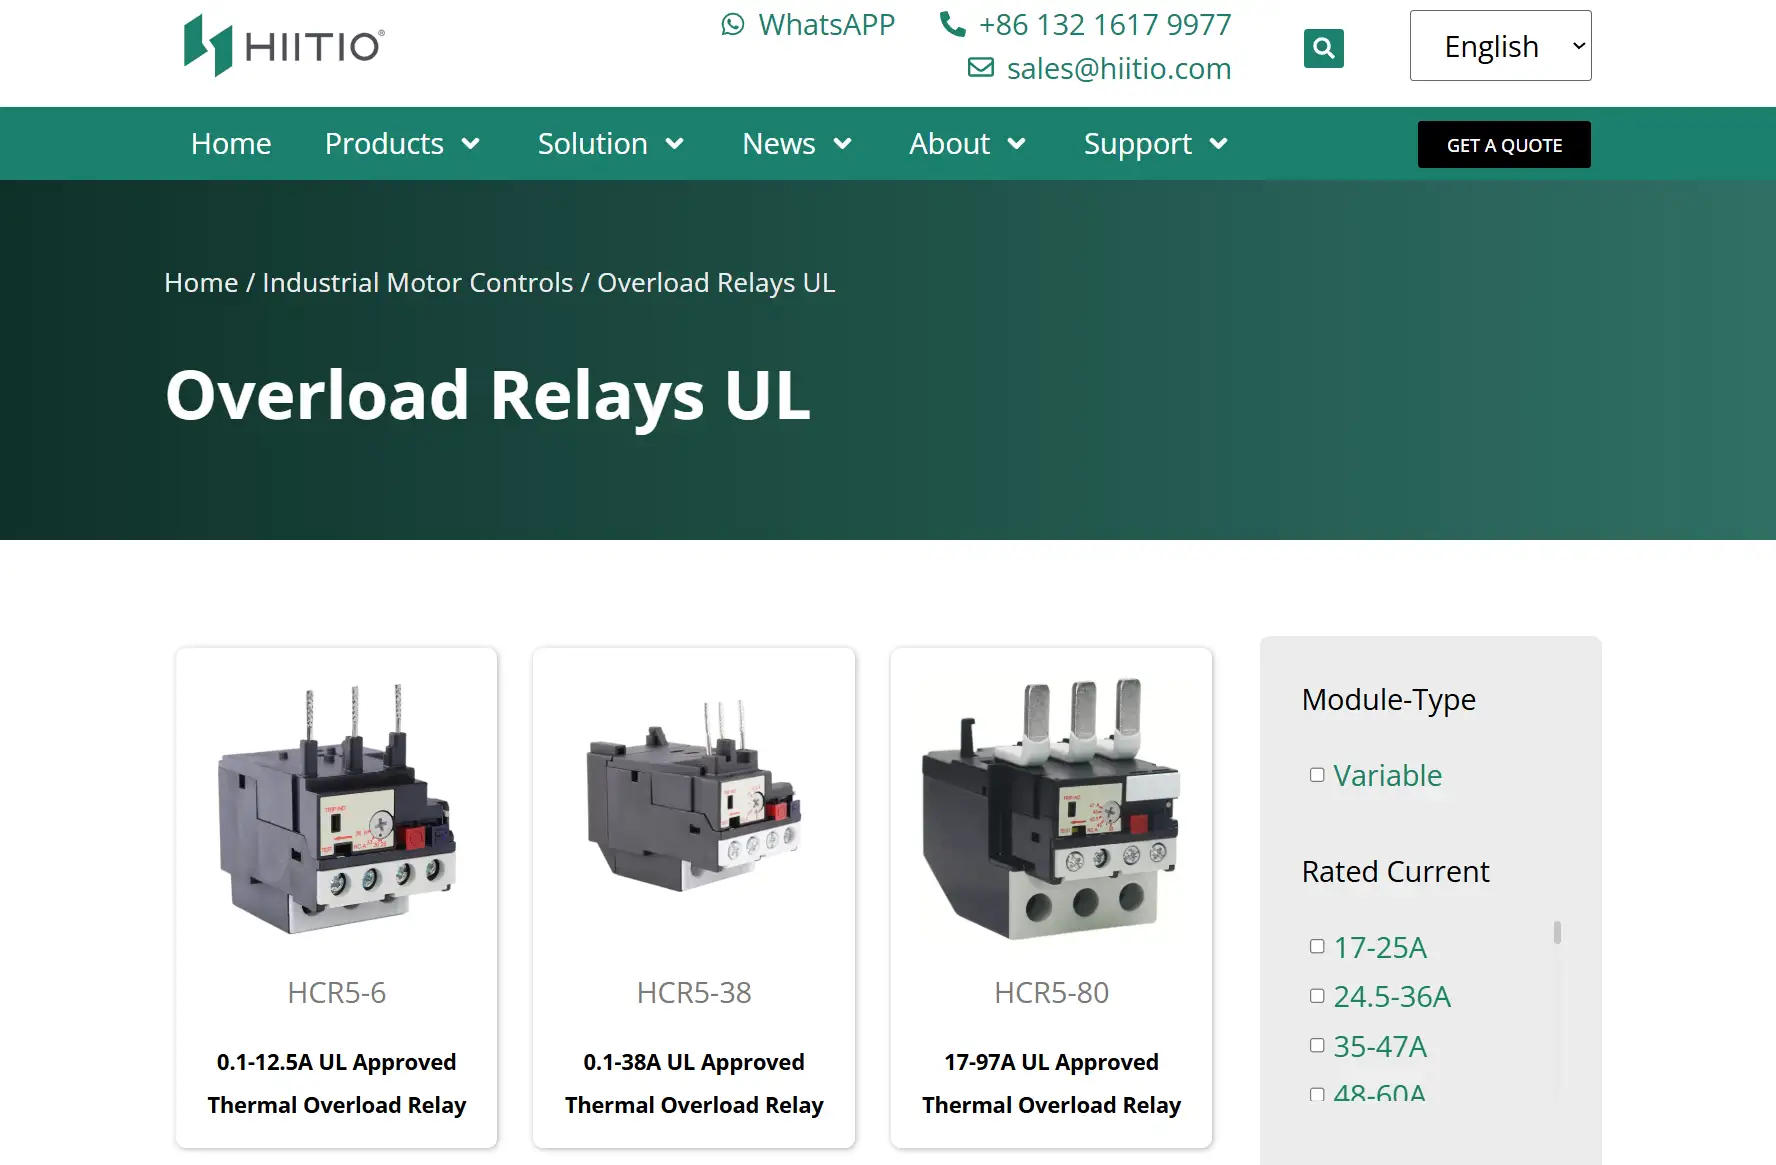
Task: Open the HCR5-80 relay product image
Action: (x=1051, y=808)
